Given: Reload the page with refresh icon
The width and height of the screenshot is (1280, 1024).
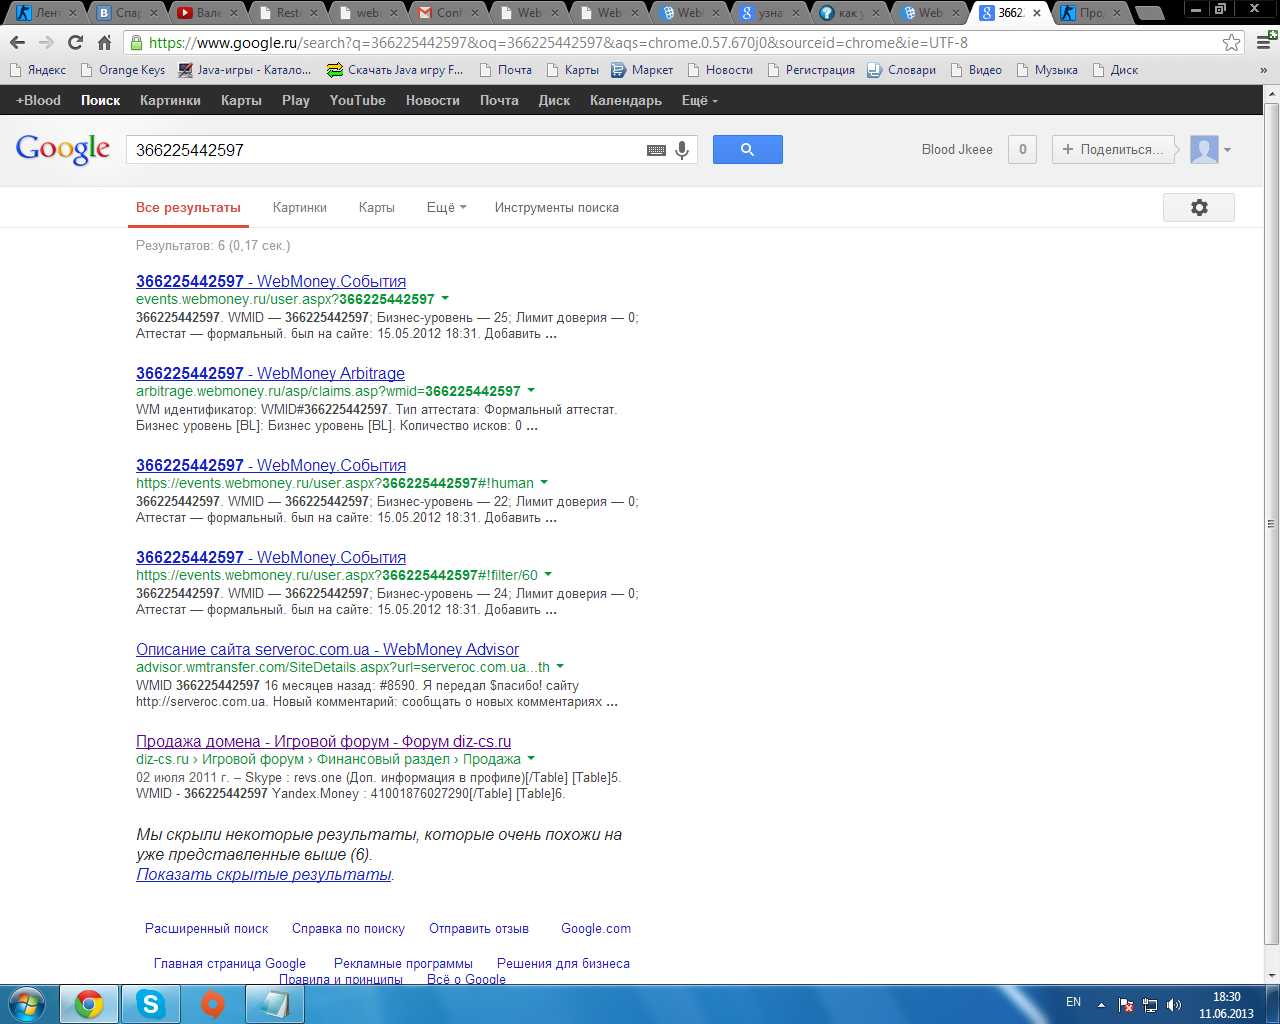Looking at the screenshot, I should pyautogui.click(x=75, y=43).
